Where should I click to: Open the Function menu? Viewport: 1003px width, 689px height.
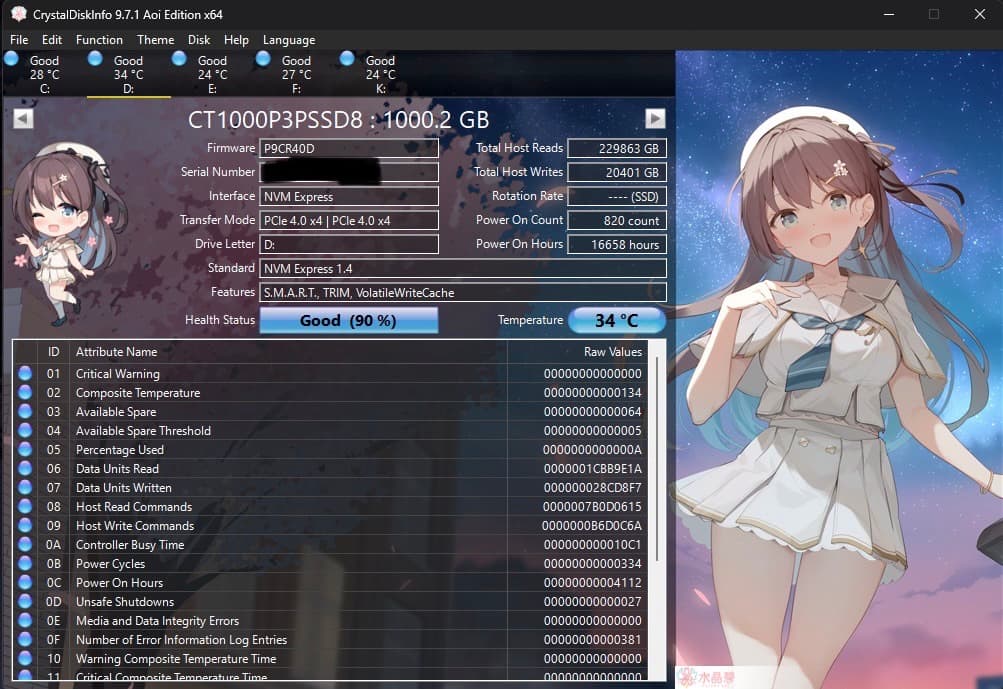[99, 40]
